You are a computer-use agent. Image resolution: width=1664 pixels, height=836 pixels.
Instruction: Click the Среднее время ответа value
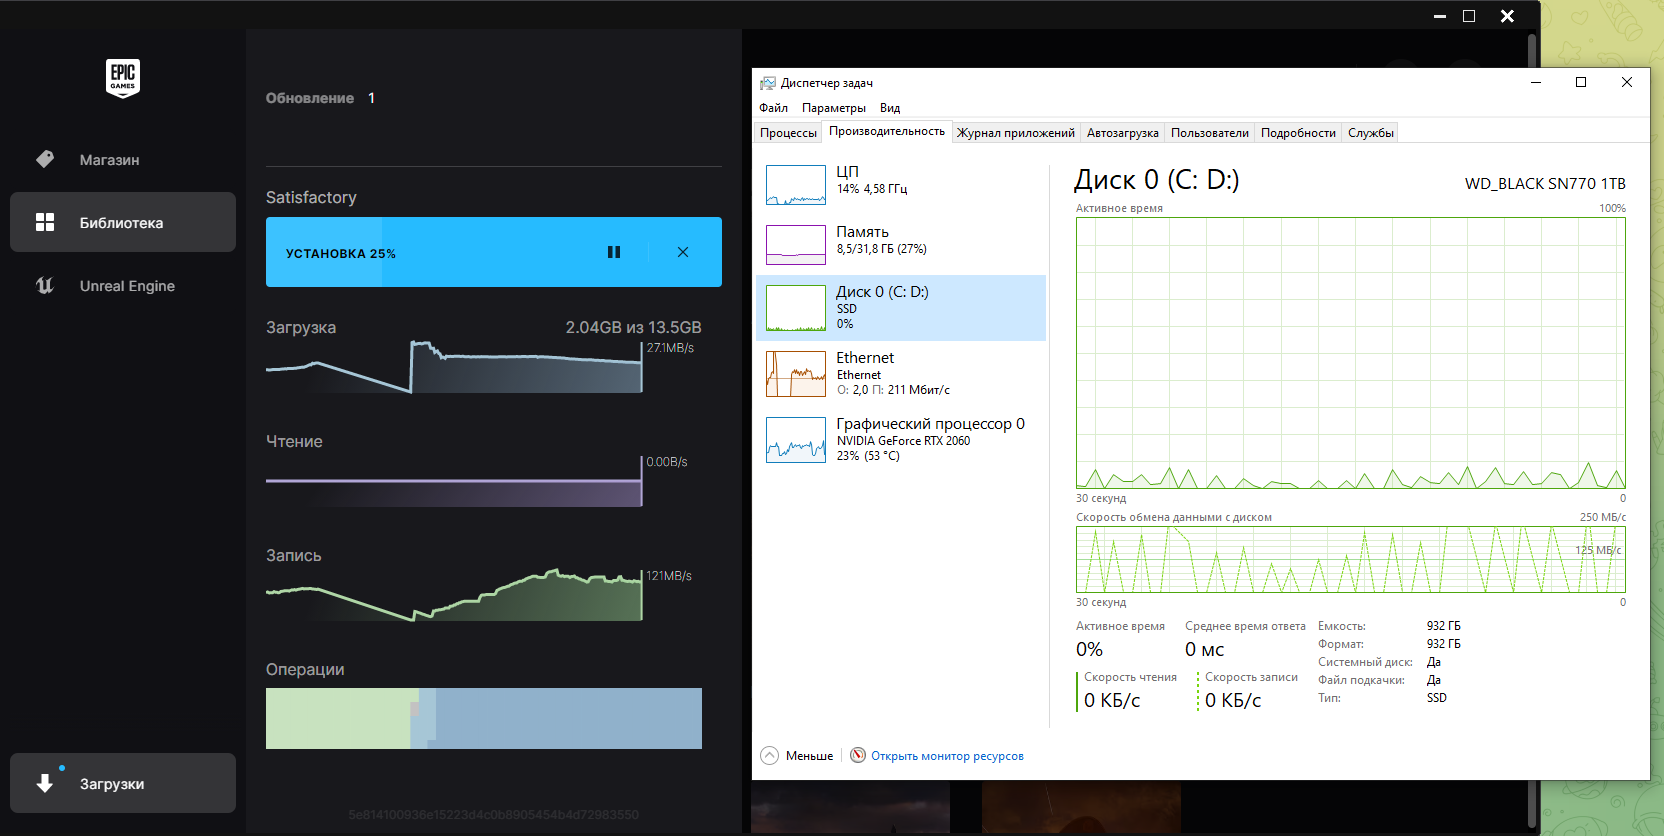(x=1204, y=649)
